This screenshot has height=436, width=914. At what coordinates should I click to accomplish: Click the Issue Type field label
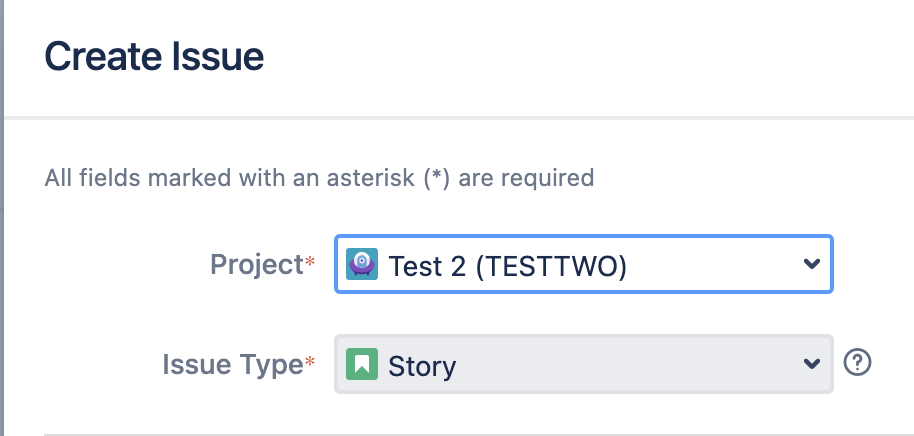click(x=232, y=365)
